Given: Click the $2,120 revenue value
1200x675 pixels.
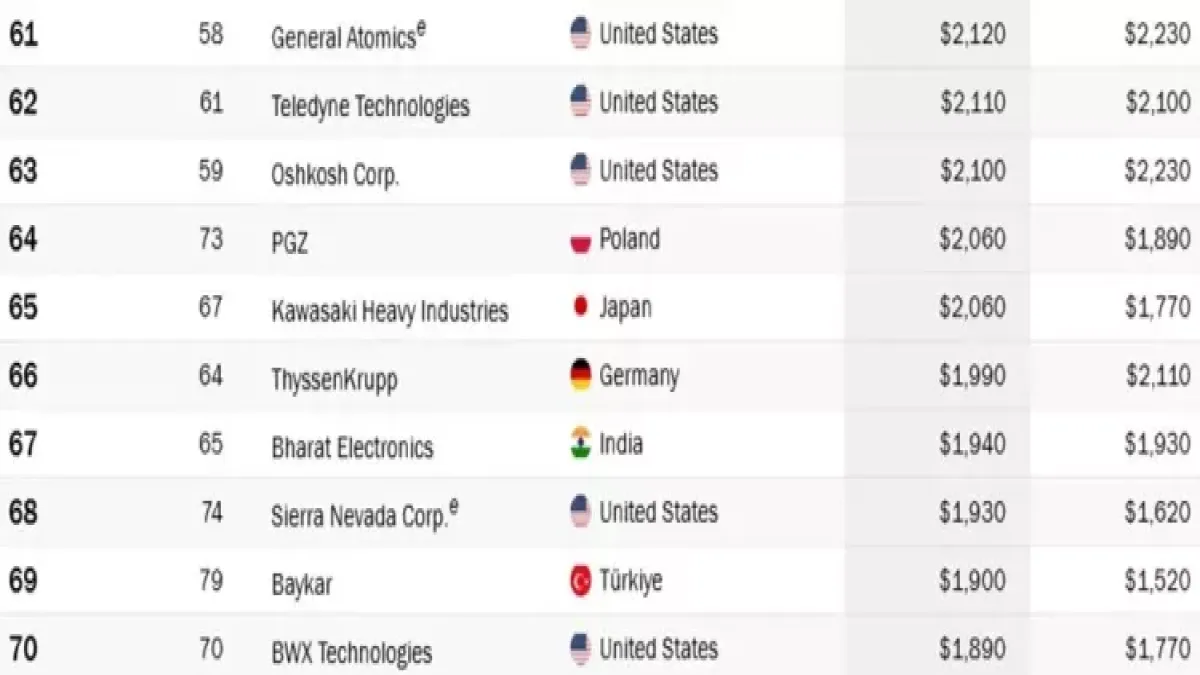Looking at the screenshot, I should (x=972, y=35).
